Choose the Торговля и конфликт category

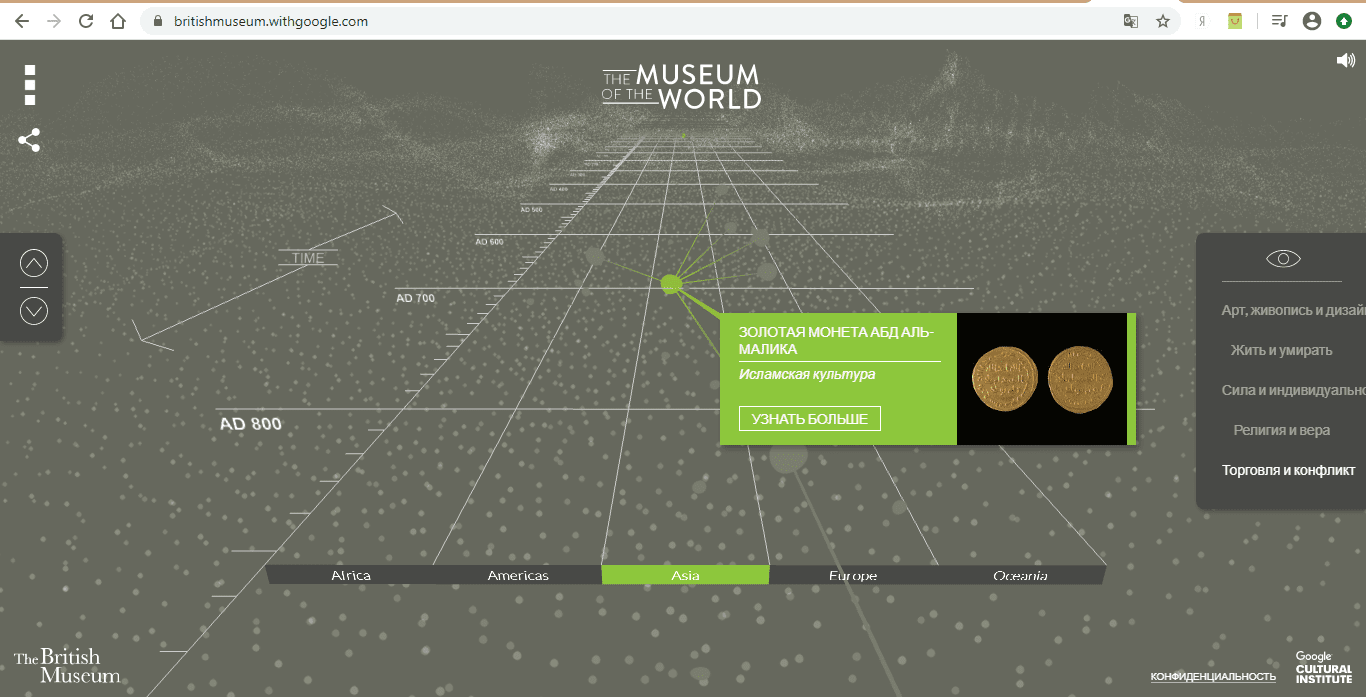click(x=1288, y=470)
